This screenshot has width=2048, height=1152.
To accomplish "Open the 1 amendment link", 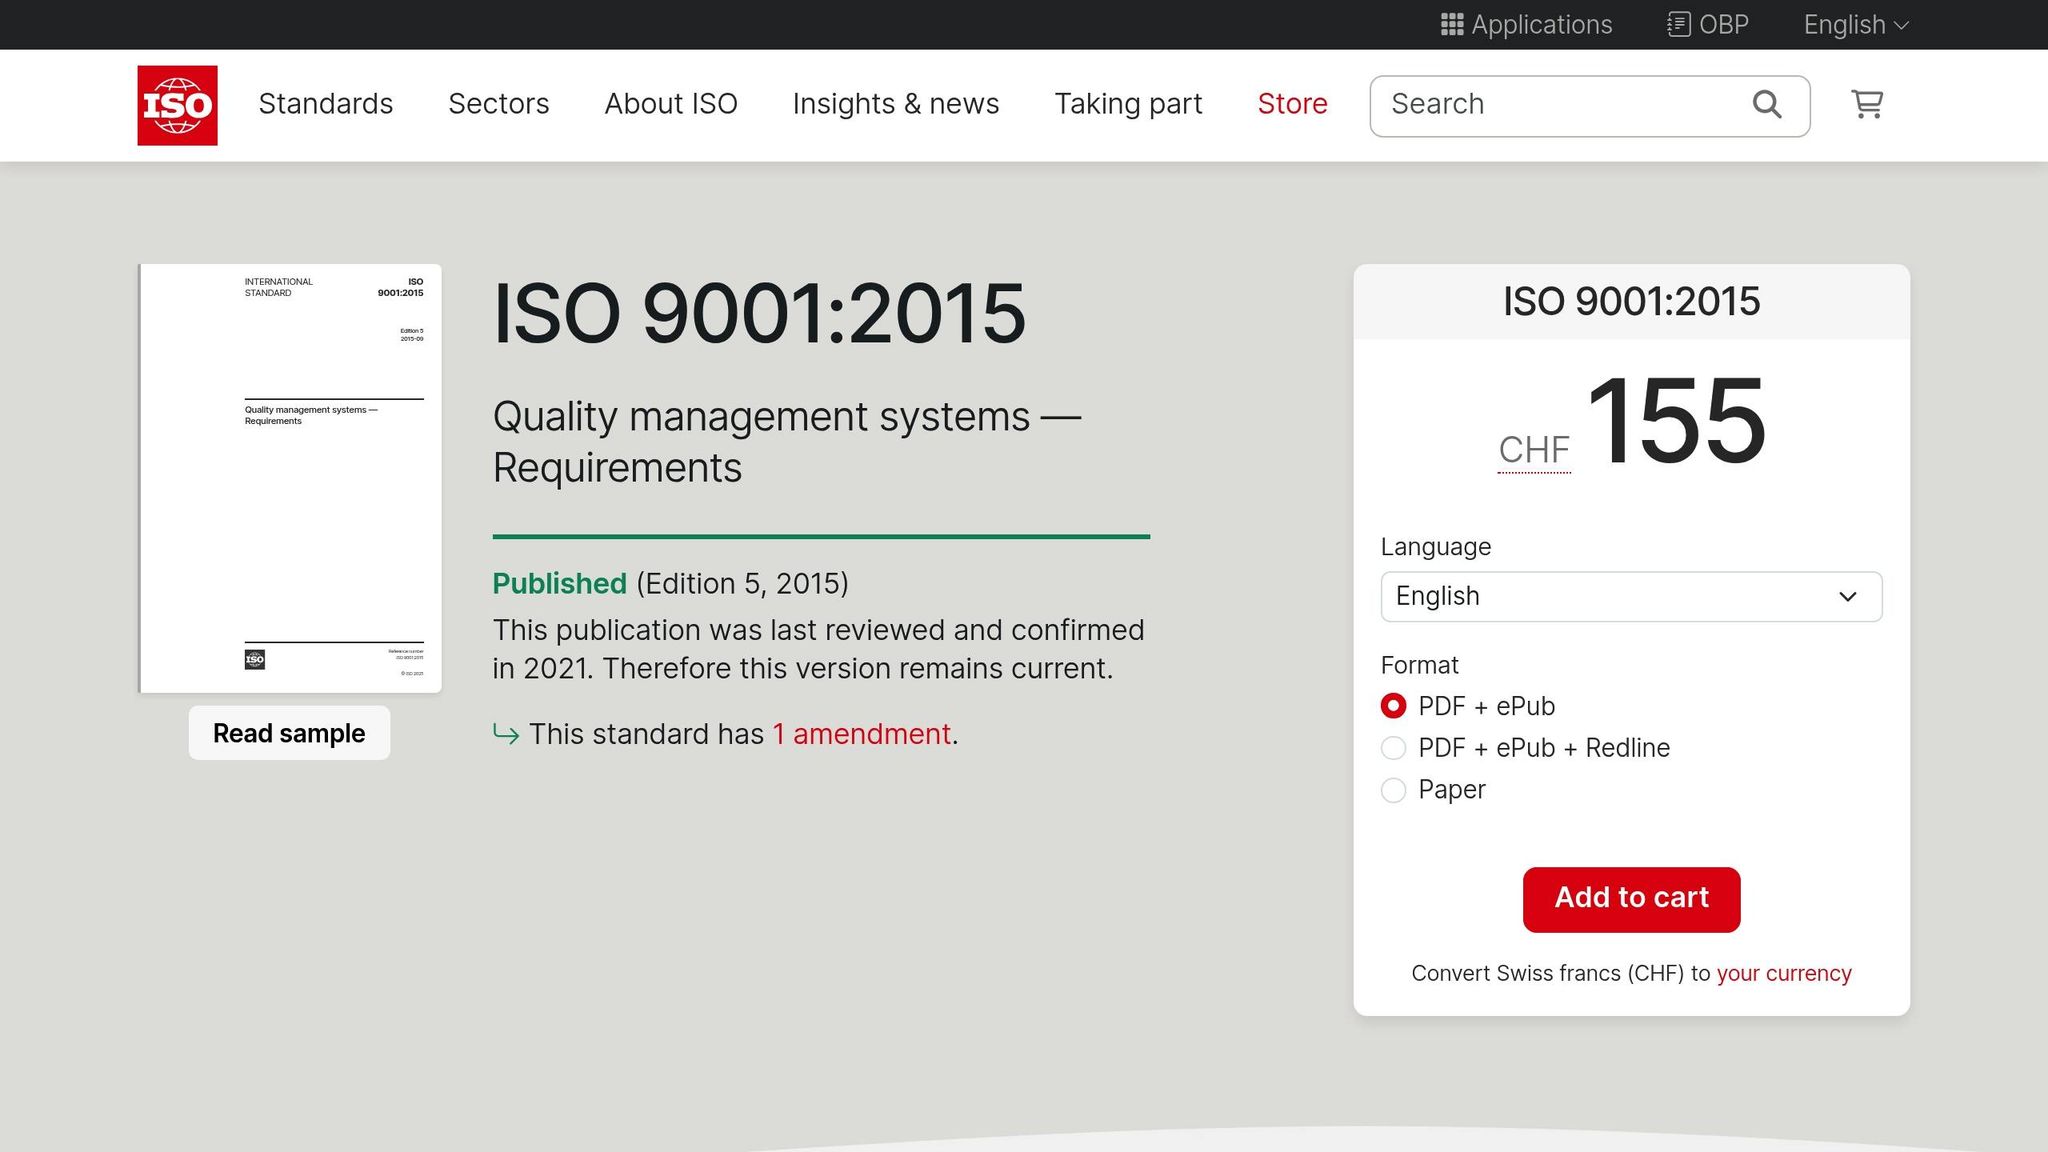I will click(x=861, y=734).
